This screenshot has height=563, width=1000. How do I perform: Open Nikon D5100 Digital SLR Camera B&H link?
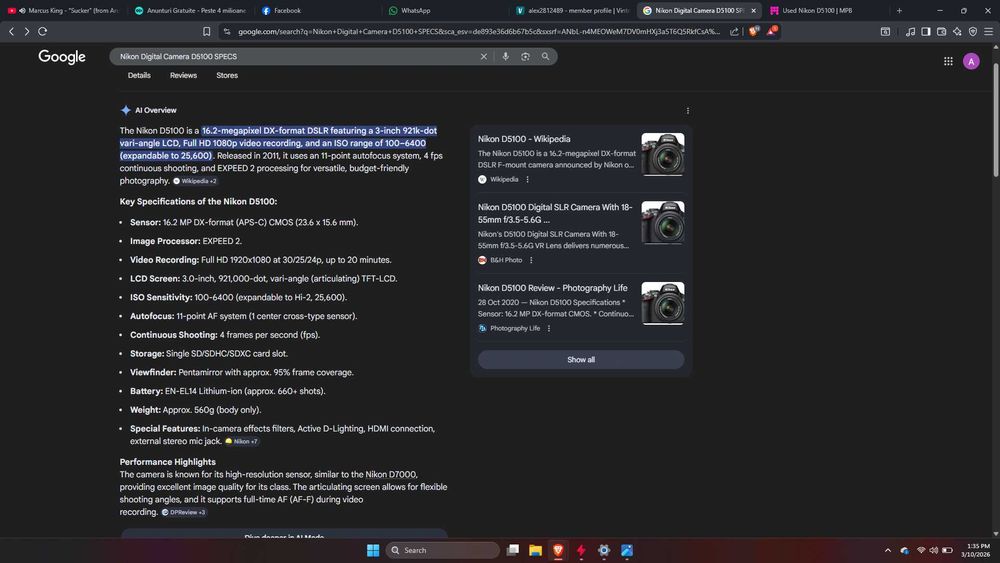click(x=555, y=213)
